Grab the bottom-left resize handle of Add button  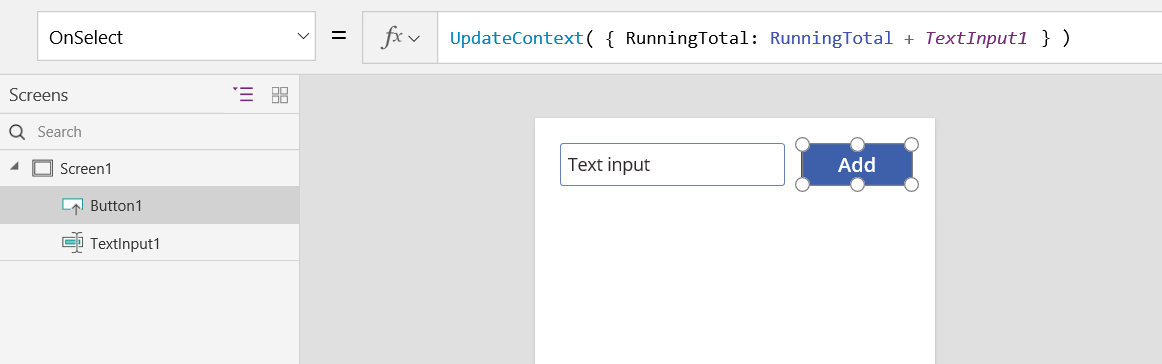point(802,184)
